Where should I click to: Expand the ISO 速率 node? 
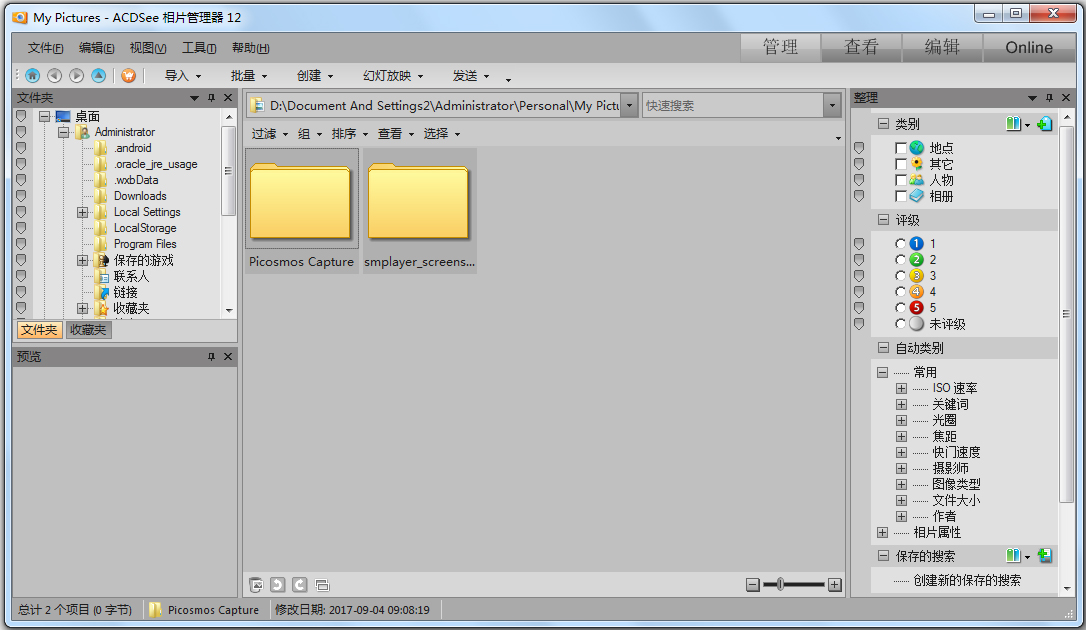(901, 388)
